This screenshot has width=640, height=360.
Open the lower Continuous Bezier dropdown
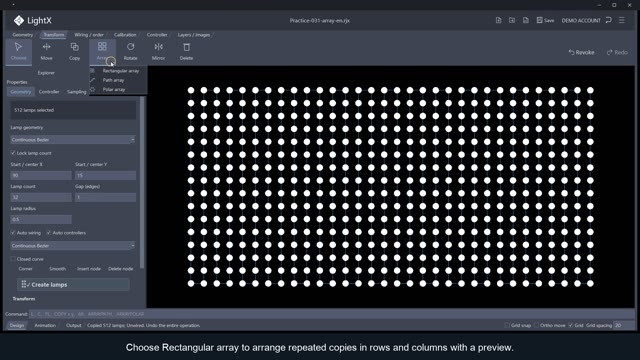point(73,246)
